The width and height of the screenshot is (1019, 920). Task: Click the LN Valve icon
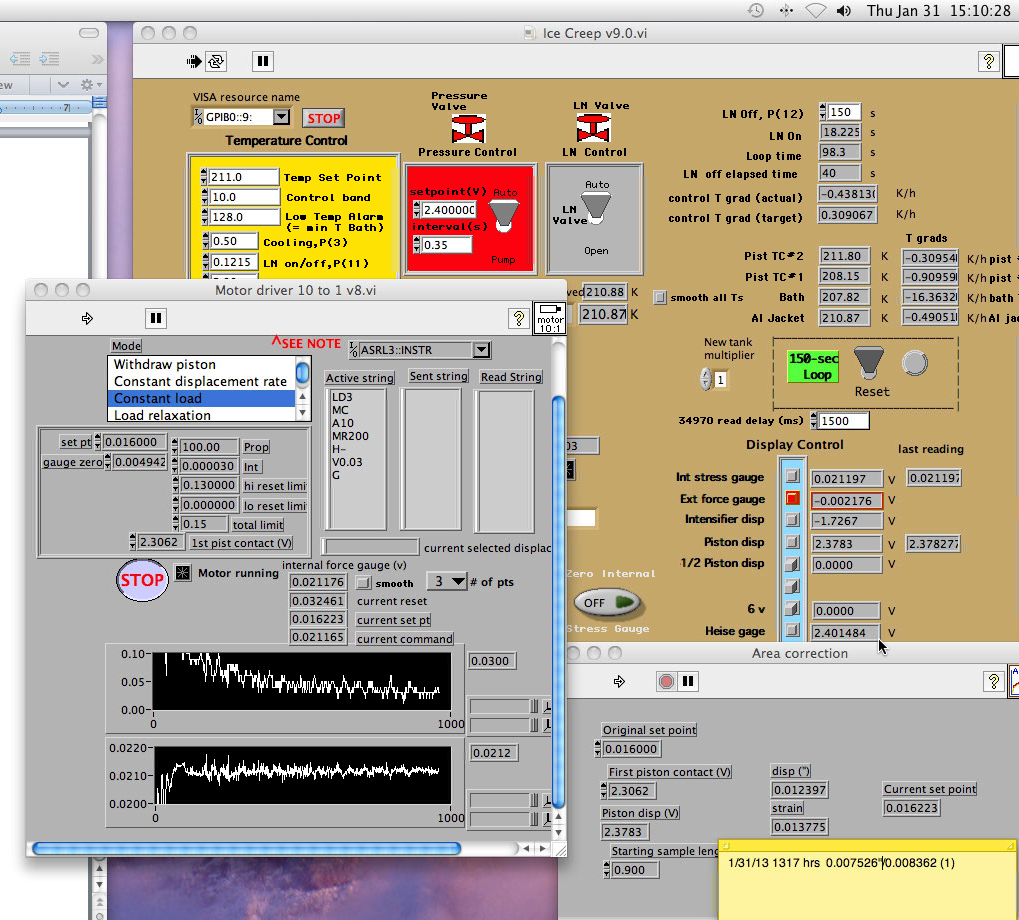pos(593,128)
